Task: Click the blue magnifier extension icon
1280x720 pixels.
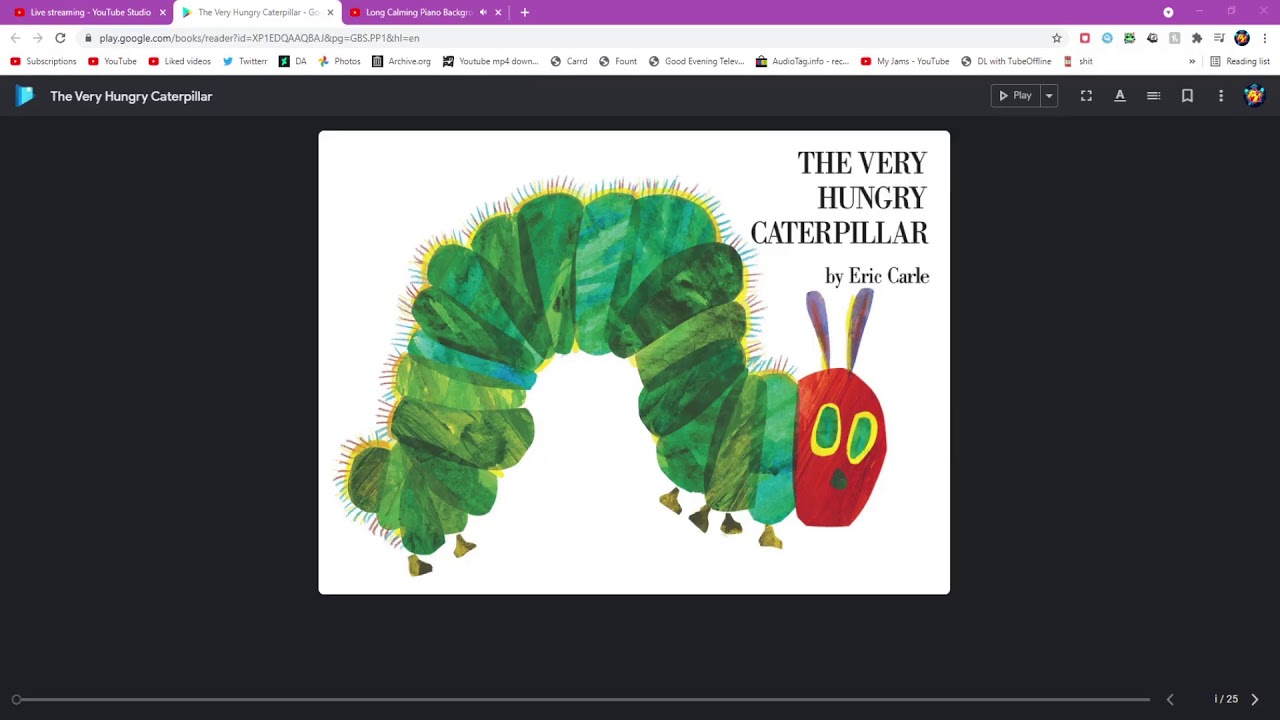Action: tap(1107, 38)
